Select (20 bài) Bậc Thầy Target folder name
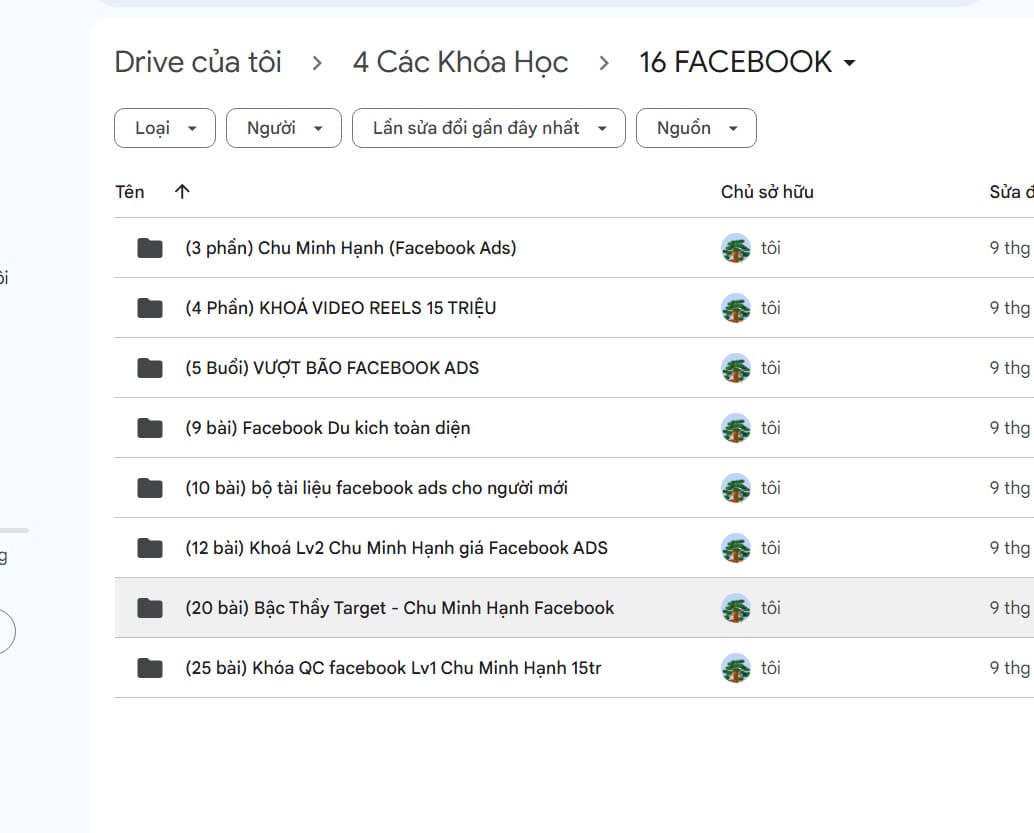This screenshot has width=1034, height=833. click(x=400, y=608)
